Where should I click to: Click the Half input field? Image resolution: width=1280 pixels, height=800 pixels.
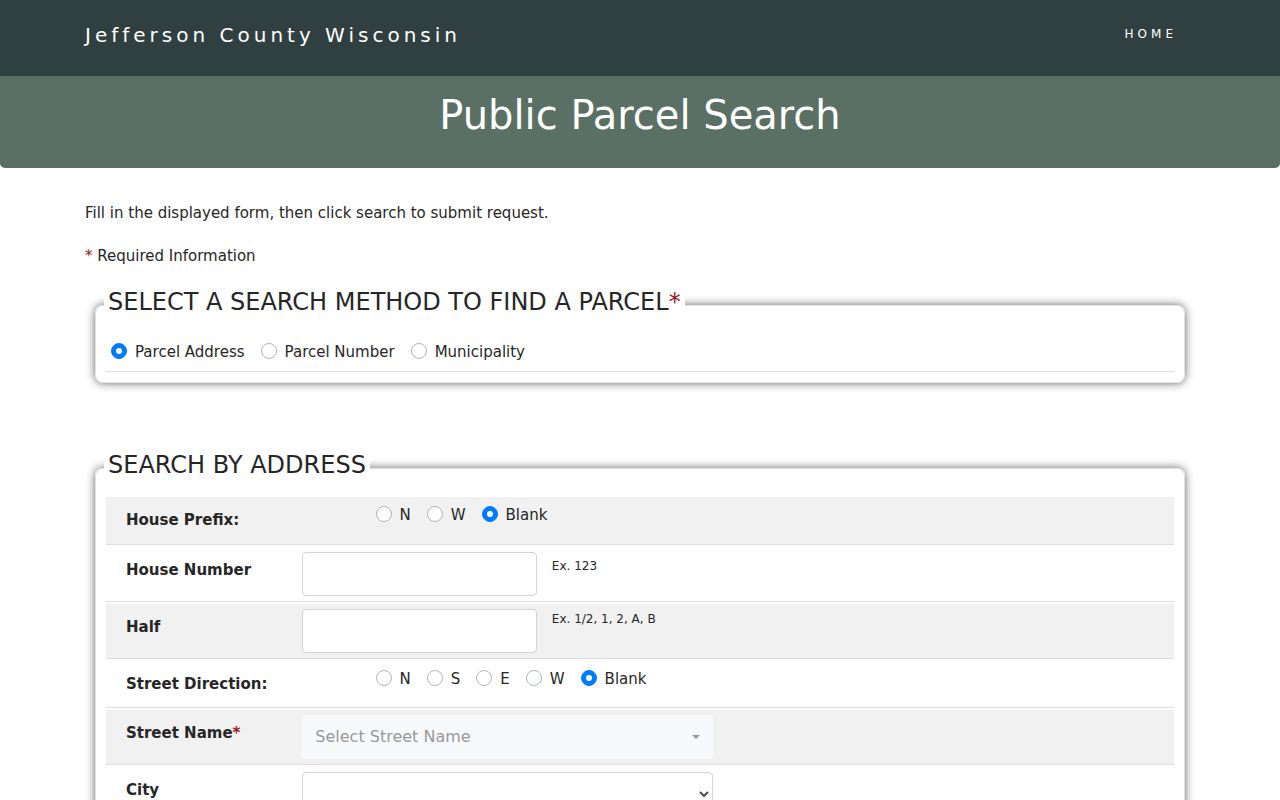coord(419,631)
